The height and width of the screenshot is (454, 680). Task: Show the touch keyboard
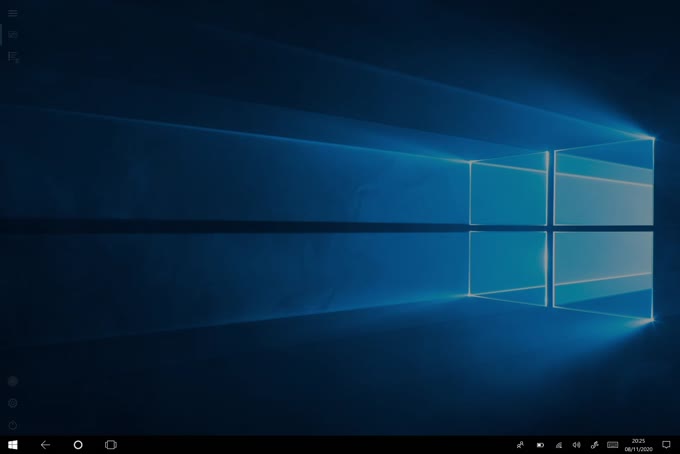pos(612,444)
